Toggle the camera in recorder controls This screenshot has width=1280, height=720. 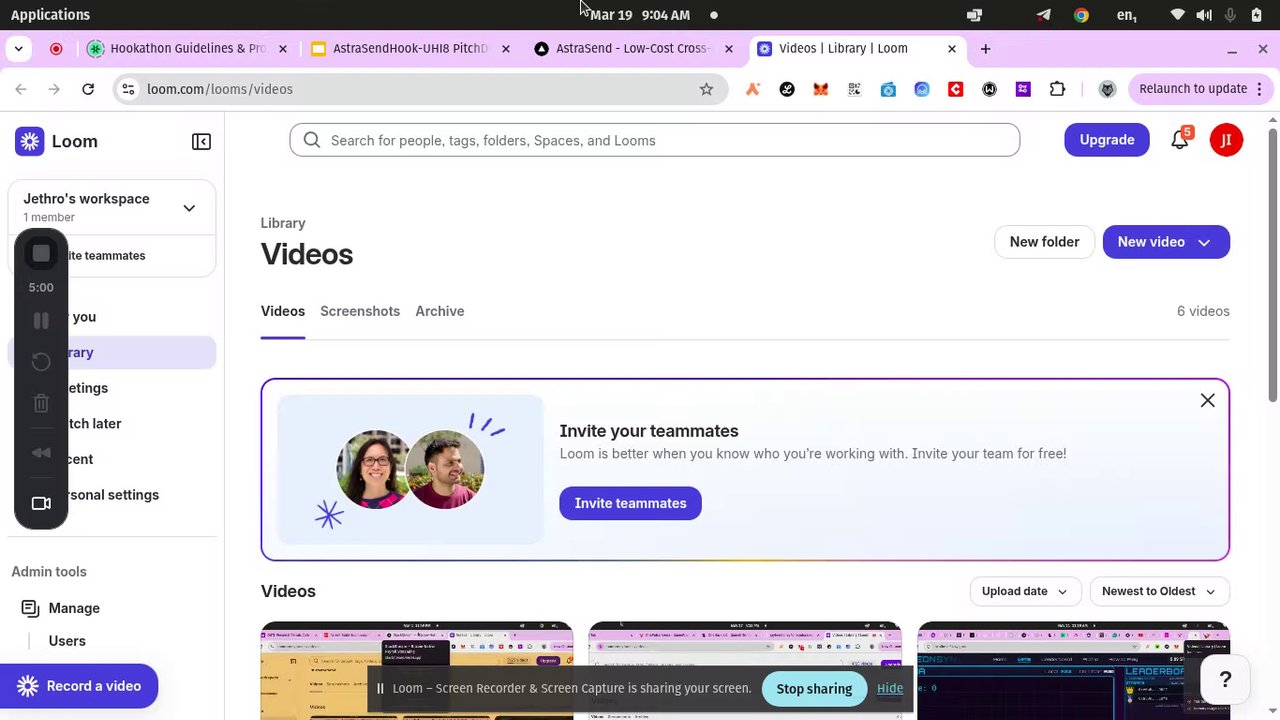pos(41,503)
